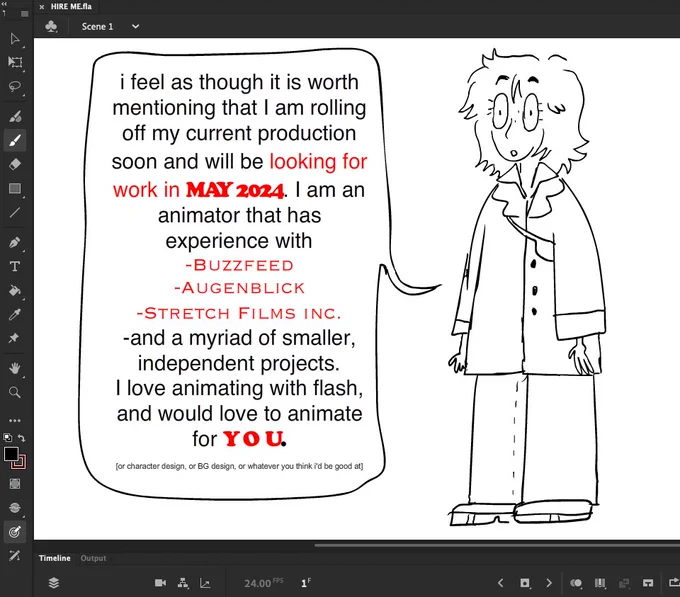The height and width of the screenshot is (597, 680).
Task: Toggle the layers view stack icon
Action: [x=54, y=583]
